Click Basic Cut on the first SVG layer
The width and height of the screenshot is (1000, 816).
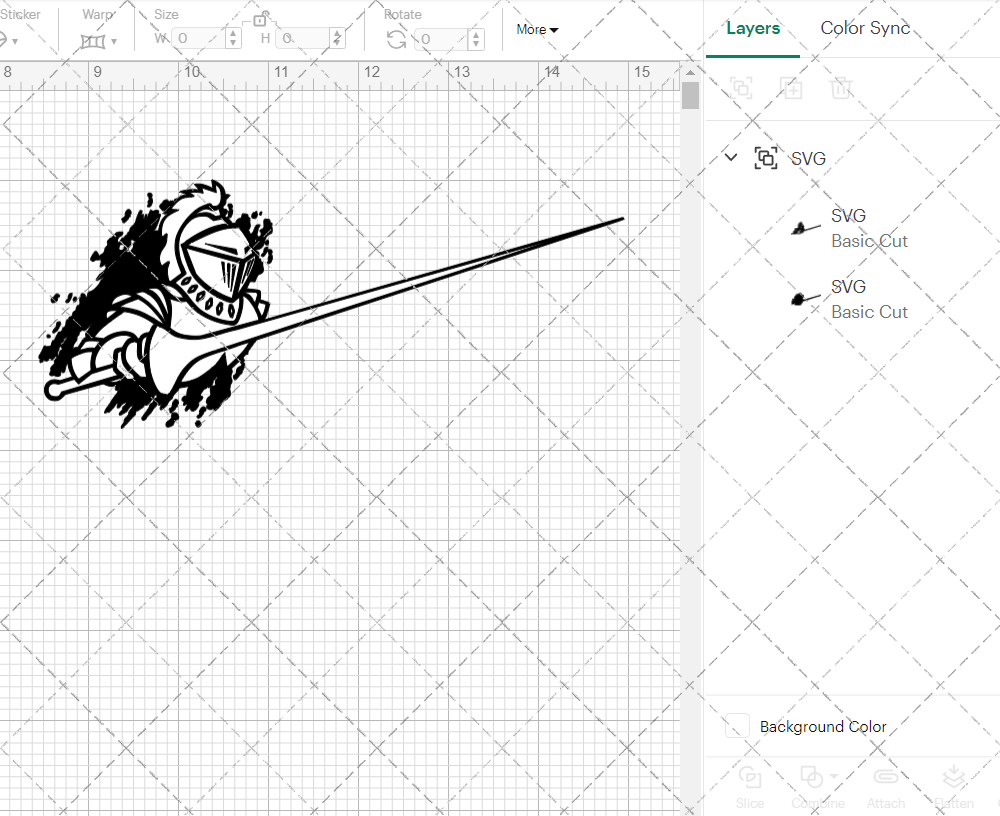pyautogui.click(x=869, y=241)
